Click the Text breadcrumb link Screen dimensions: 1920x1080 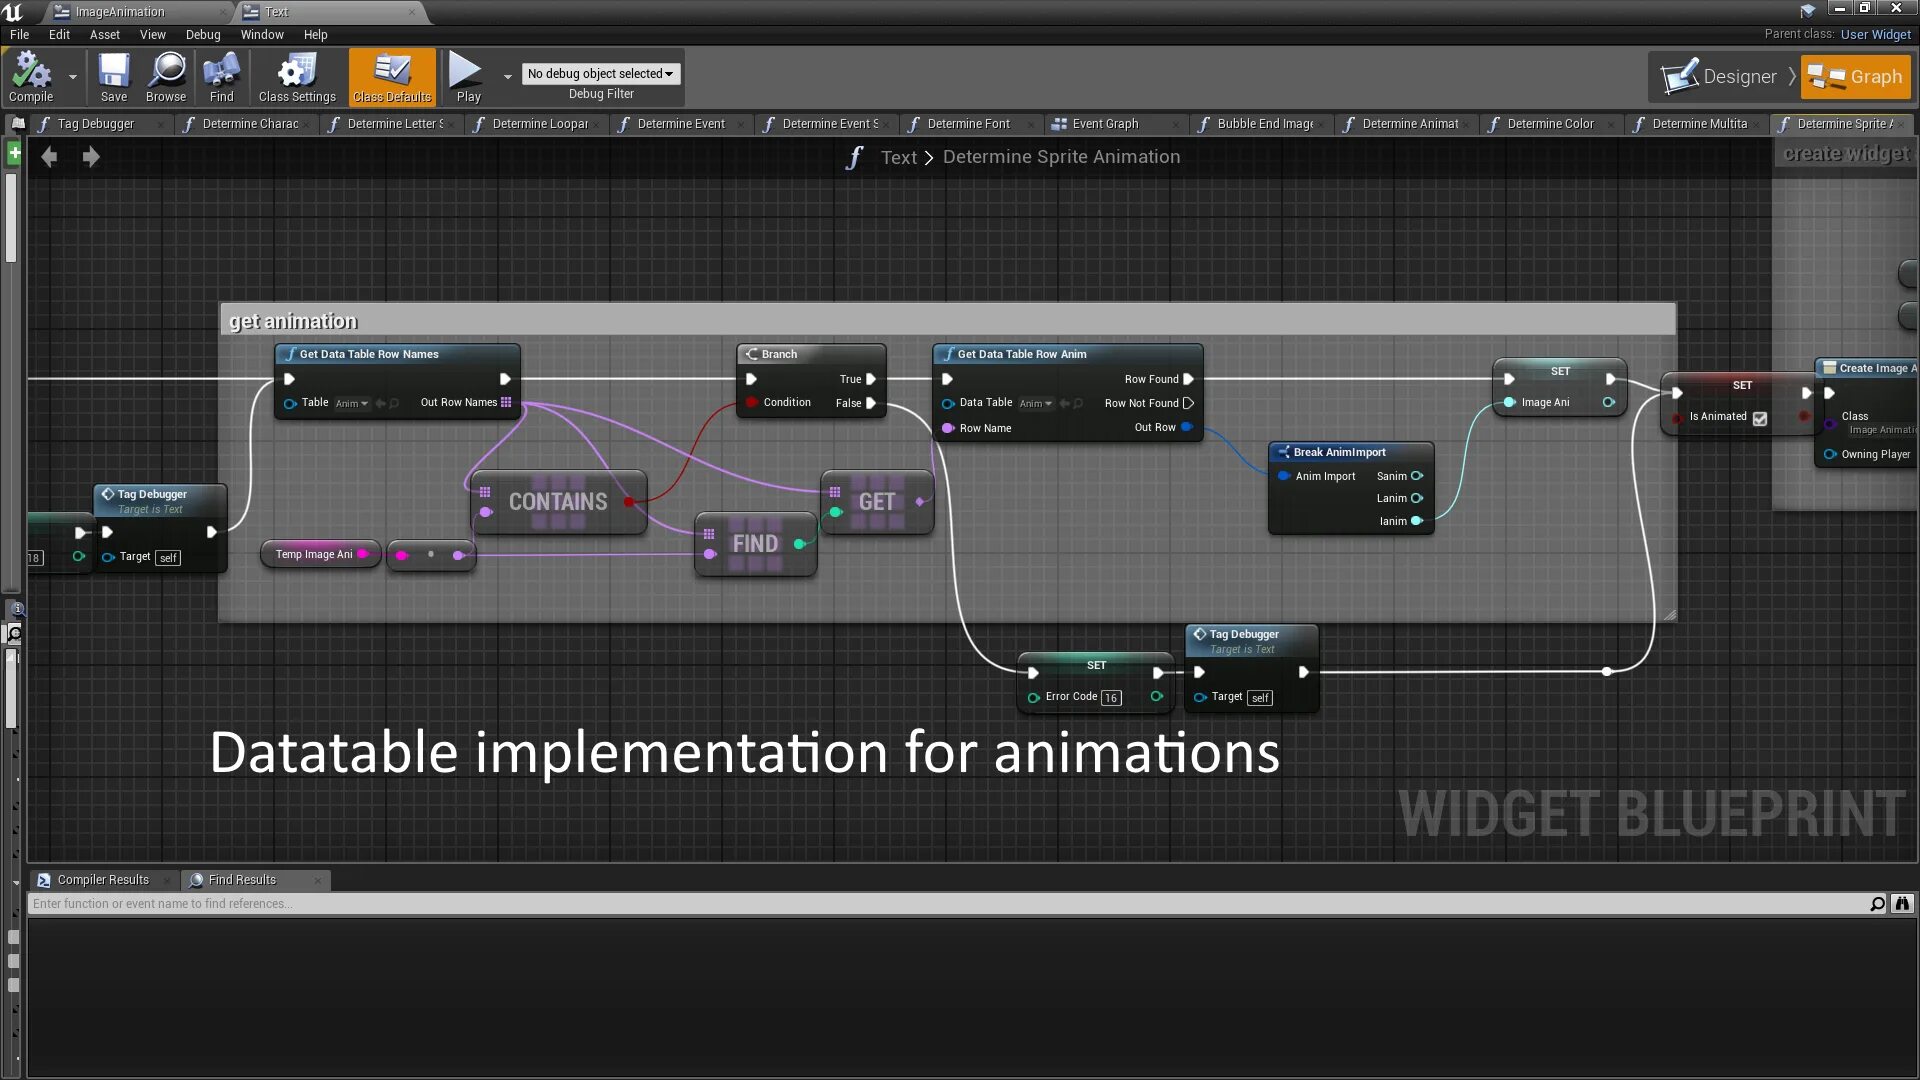(x=897, y=157)
